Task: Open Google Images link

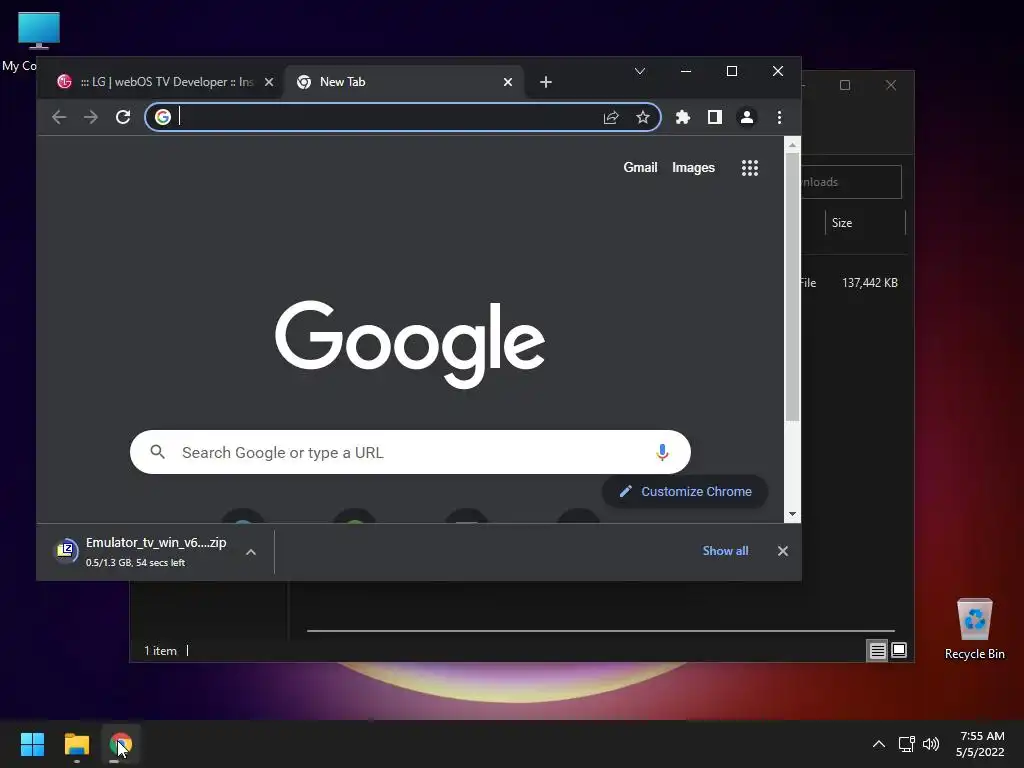Action: click(693, 168)
